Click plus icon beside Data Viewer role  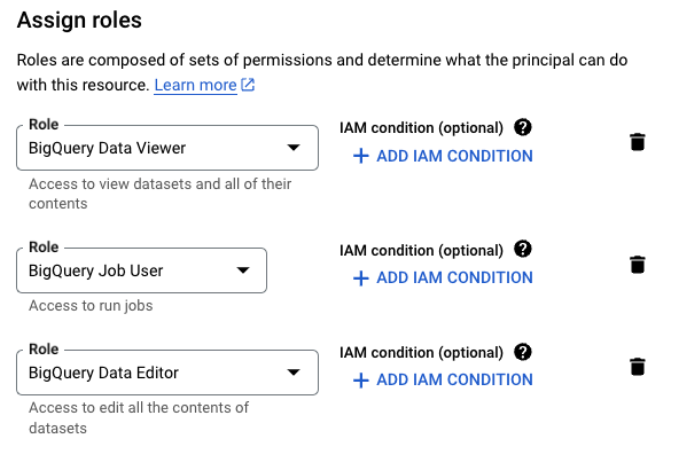361,156
